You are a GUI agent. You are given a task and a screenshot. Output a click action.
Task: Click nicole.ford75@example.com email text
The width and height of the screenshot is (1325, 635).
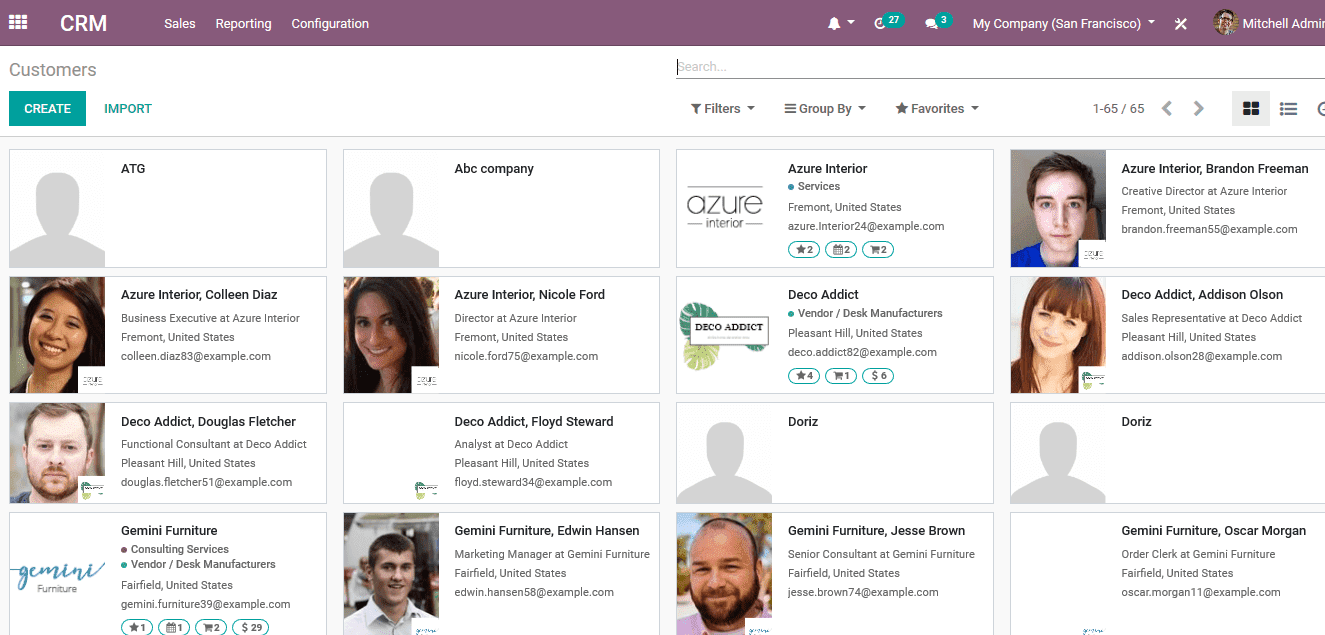point(526,356)
